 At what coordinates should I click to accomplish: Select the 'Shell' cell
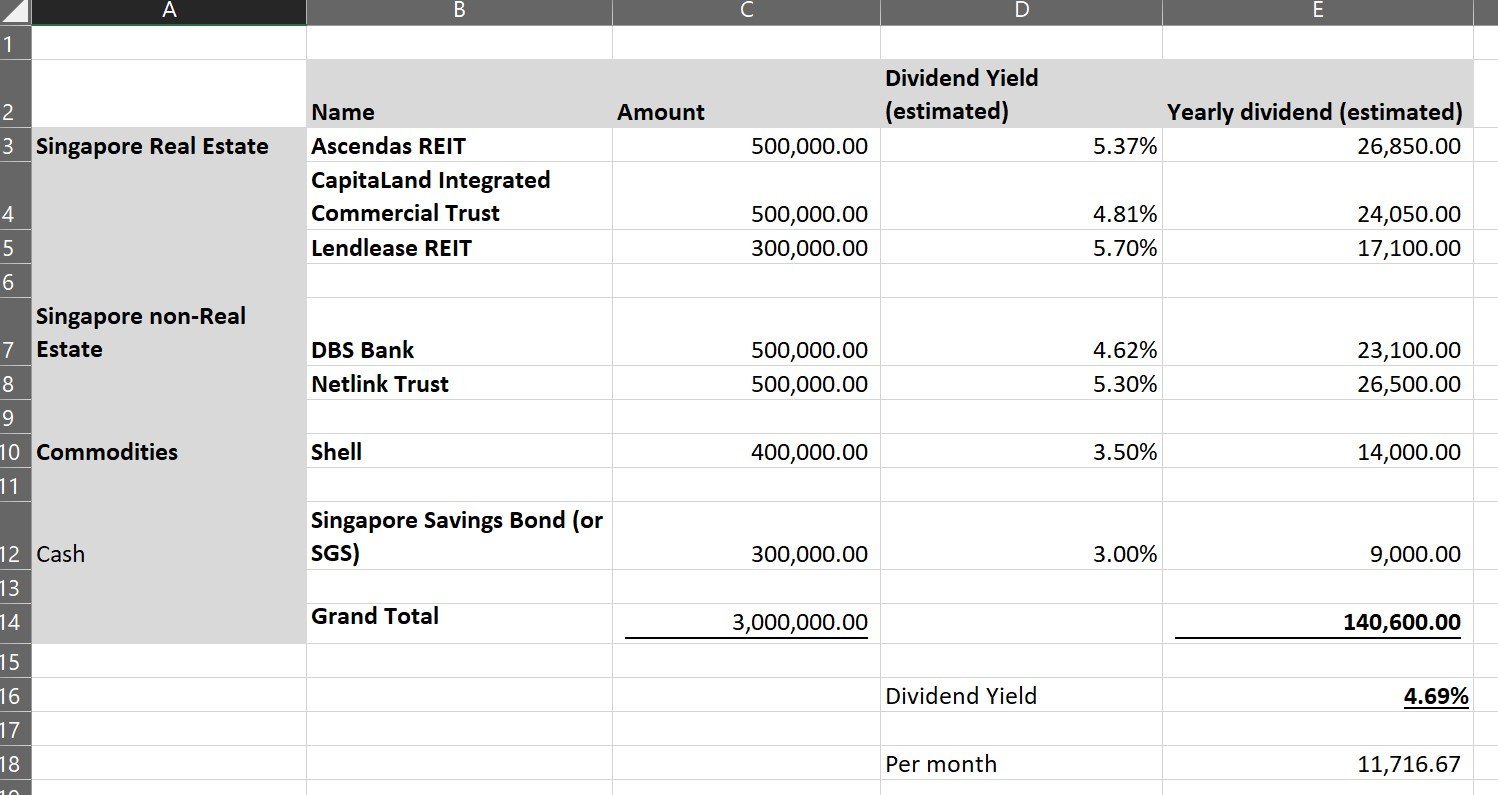(x=459, y=451)
